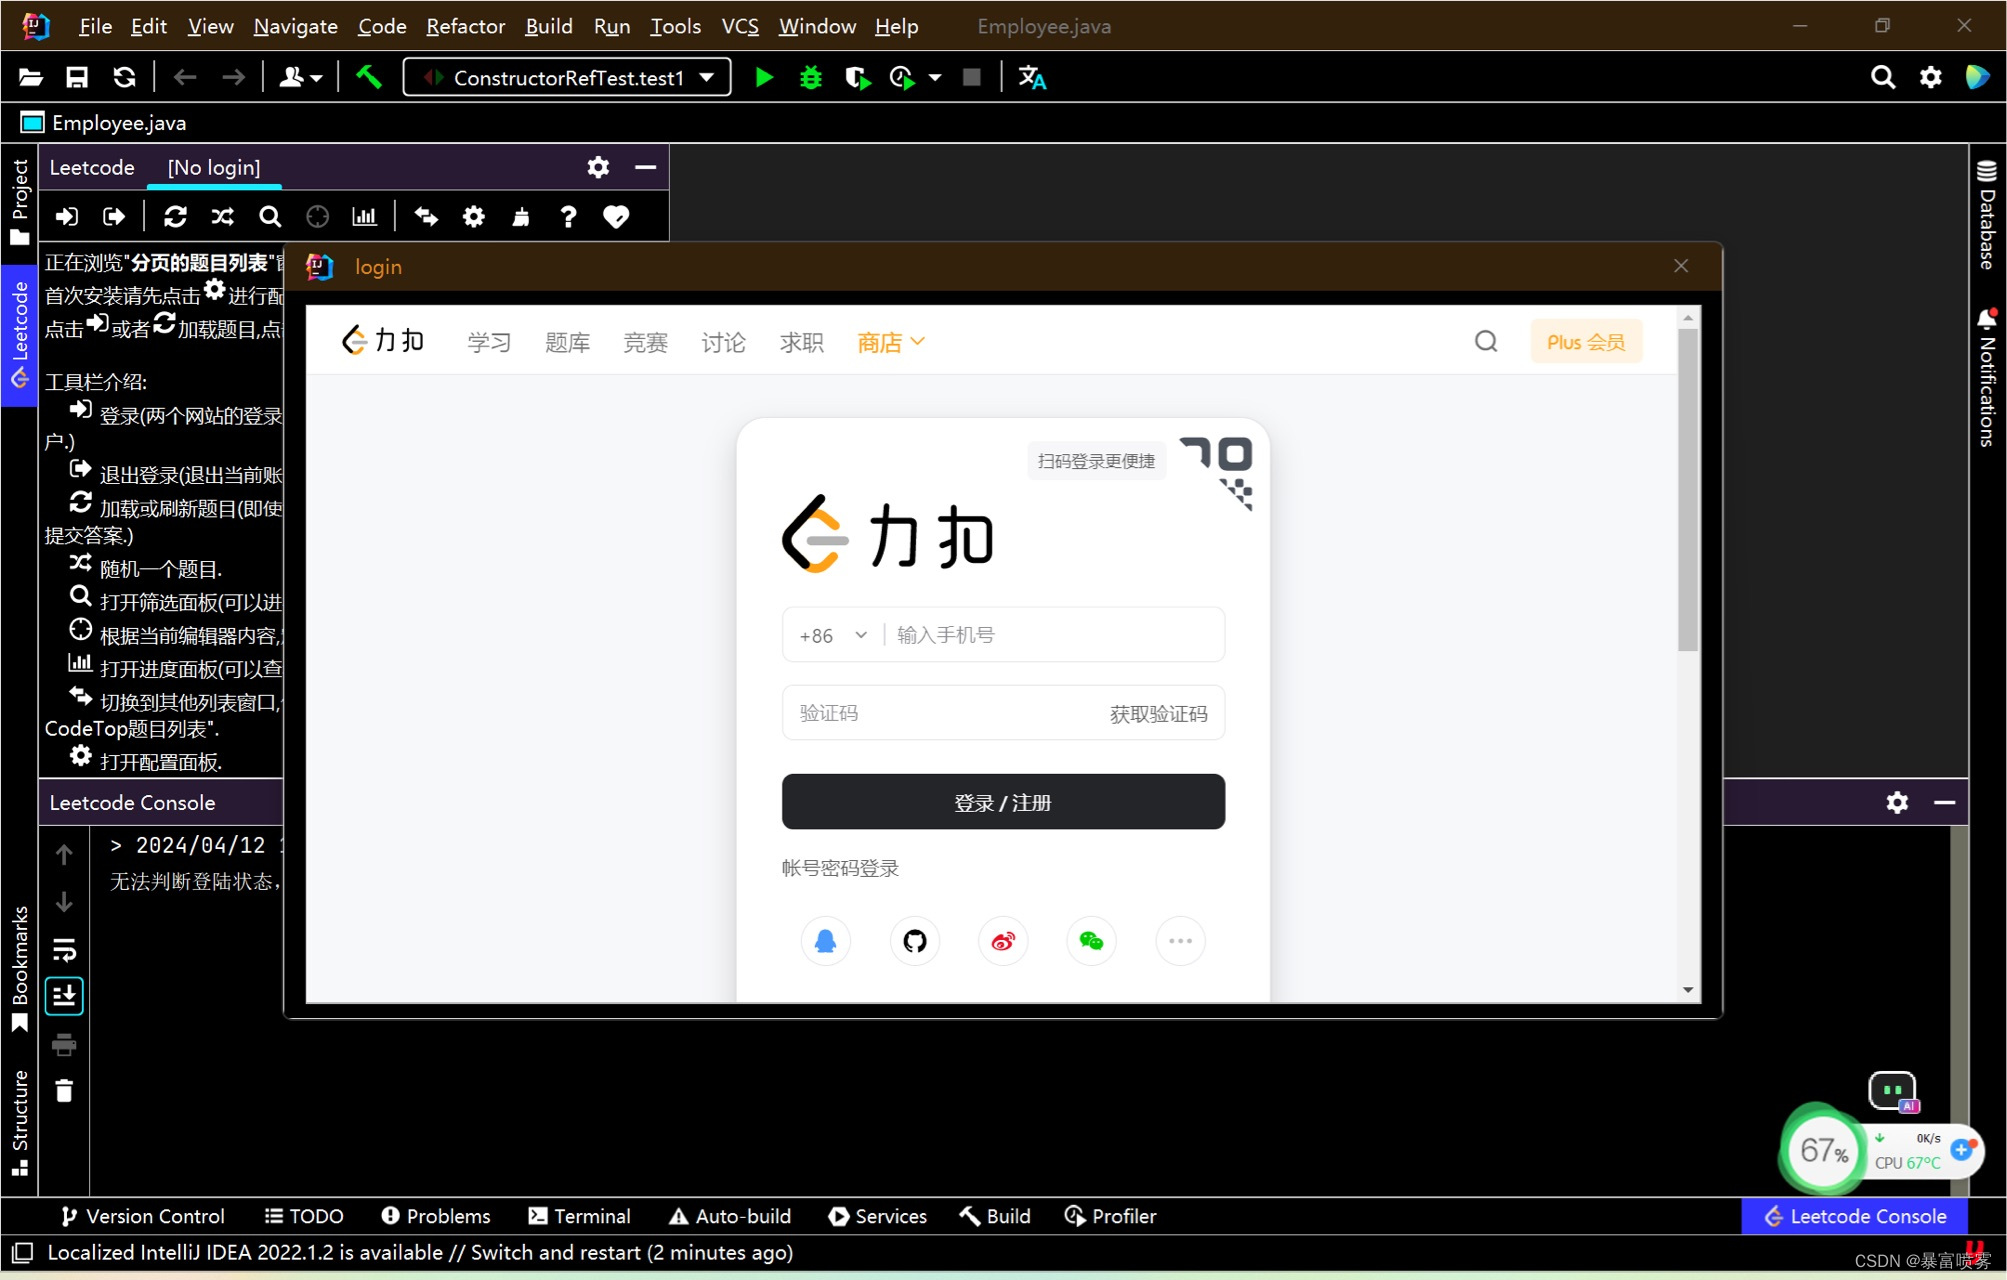Expand the 商店 navigation dropdown
This screenshot has width=2007, height=1280.
[x=890, y=343]
